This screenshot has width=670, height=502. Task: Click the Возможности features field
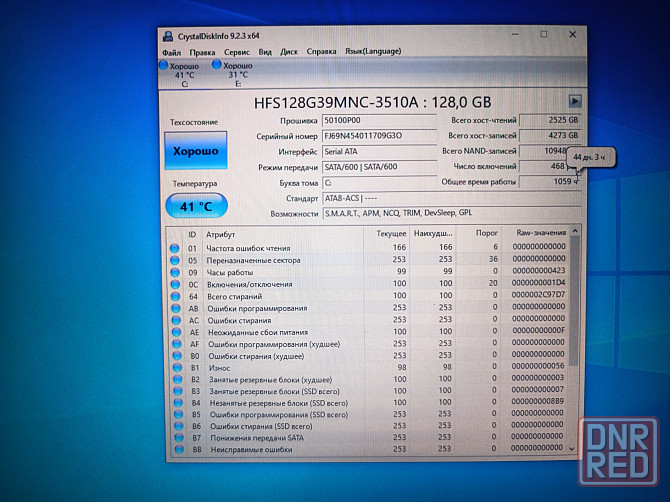click(452, 213)
